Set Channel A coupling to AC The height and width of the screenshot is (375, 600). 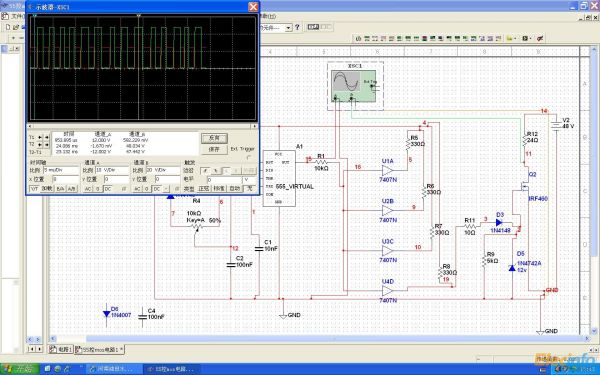(88, 189)
